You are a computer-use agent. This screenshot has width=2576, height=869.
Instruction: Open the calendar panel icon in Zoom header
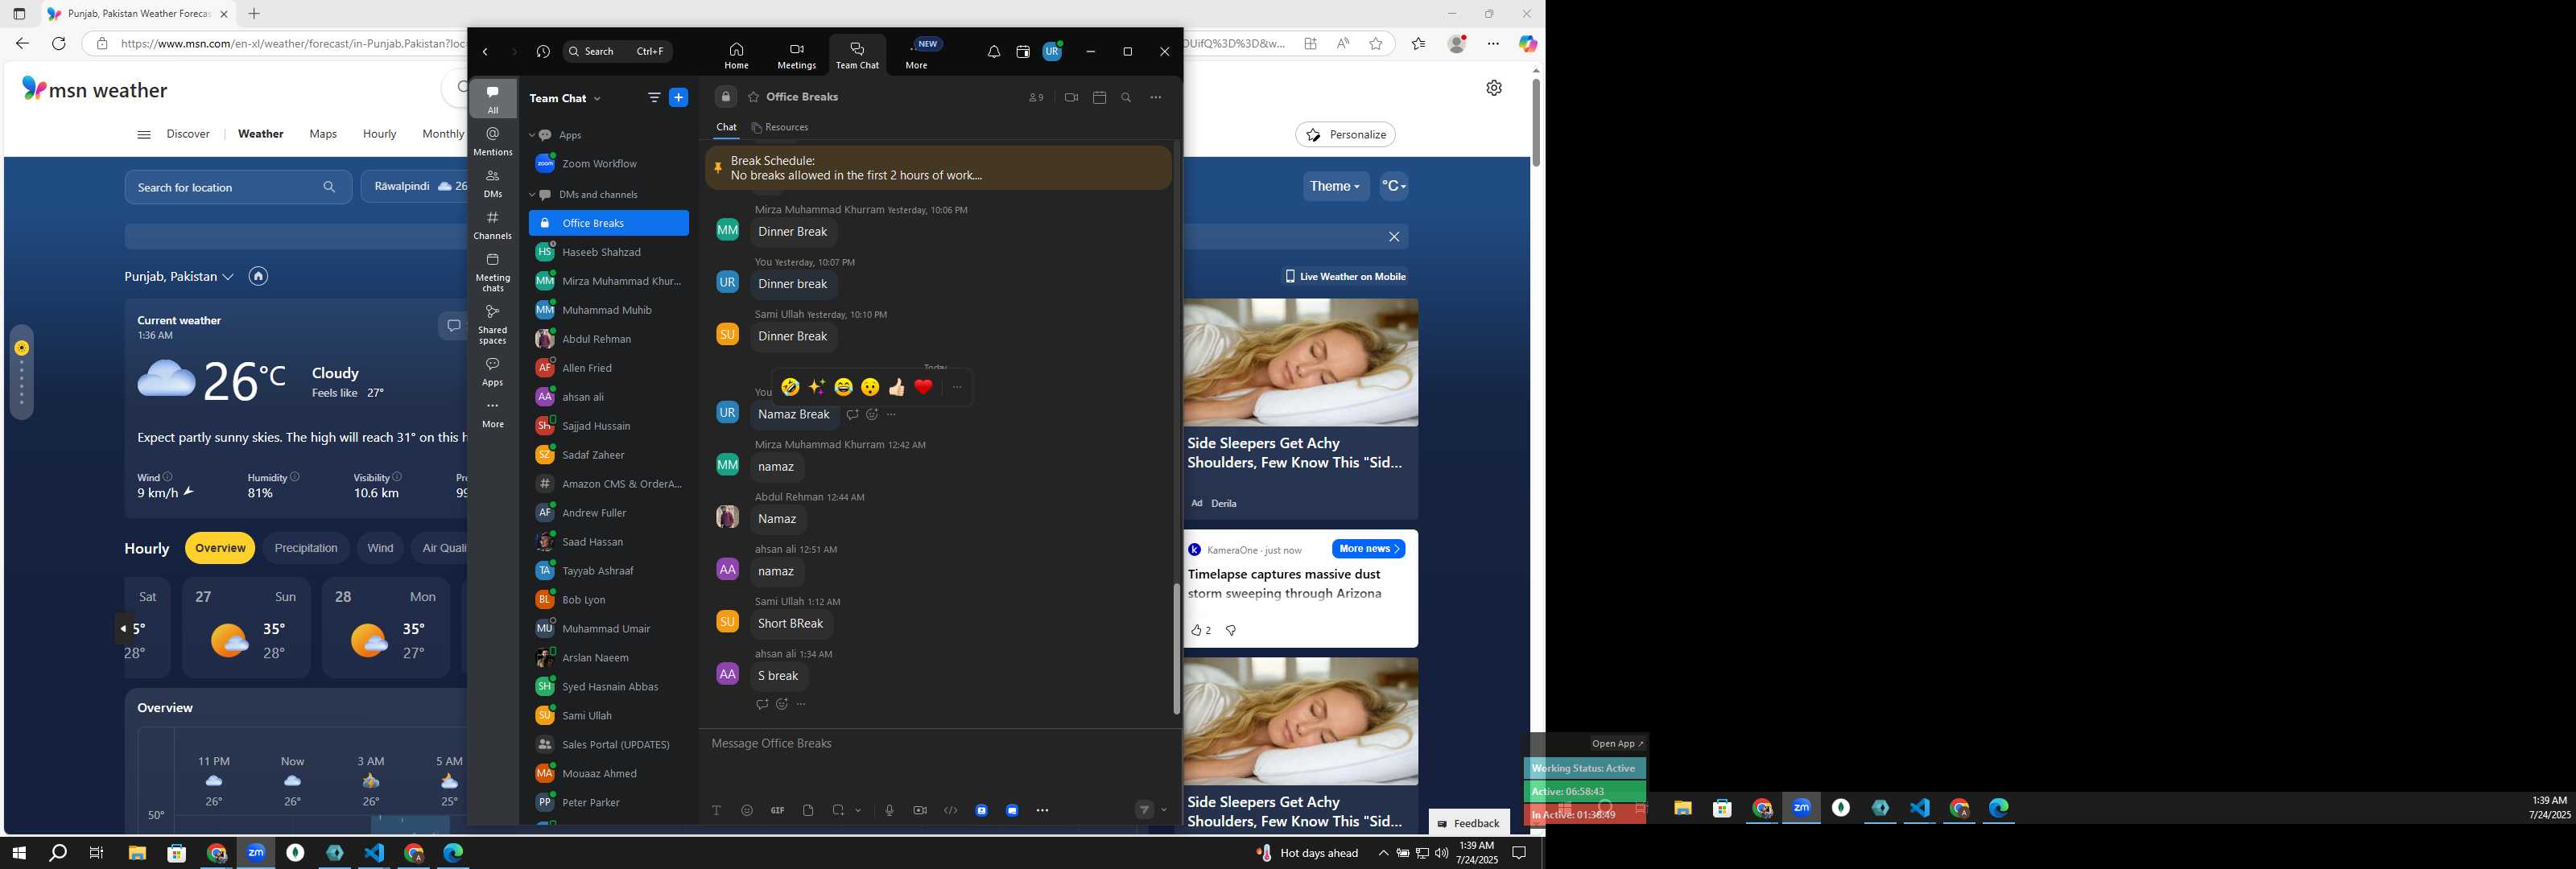[x=1022, y=52]
